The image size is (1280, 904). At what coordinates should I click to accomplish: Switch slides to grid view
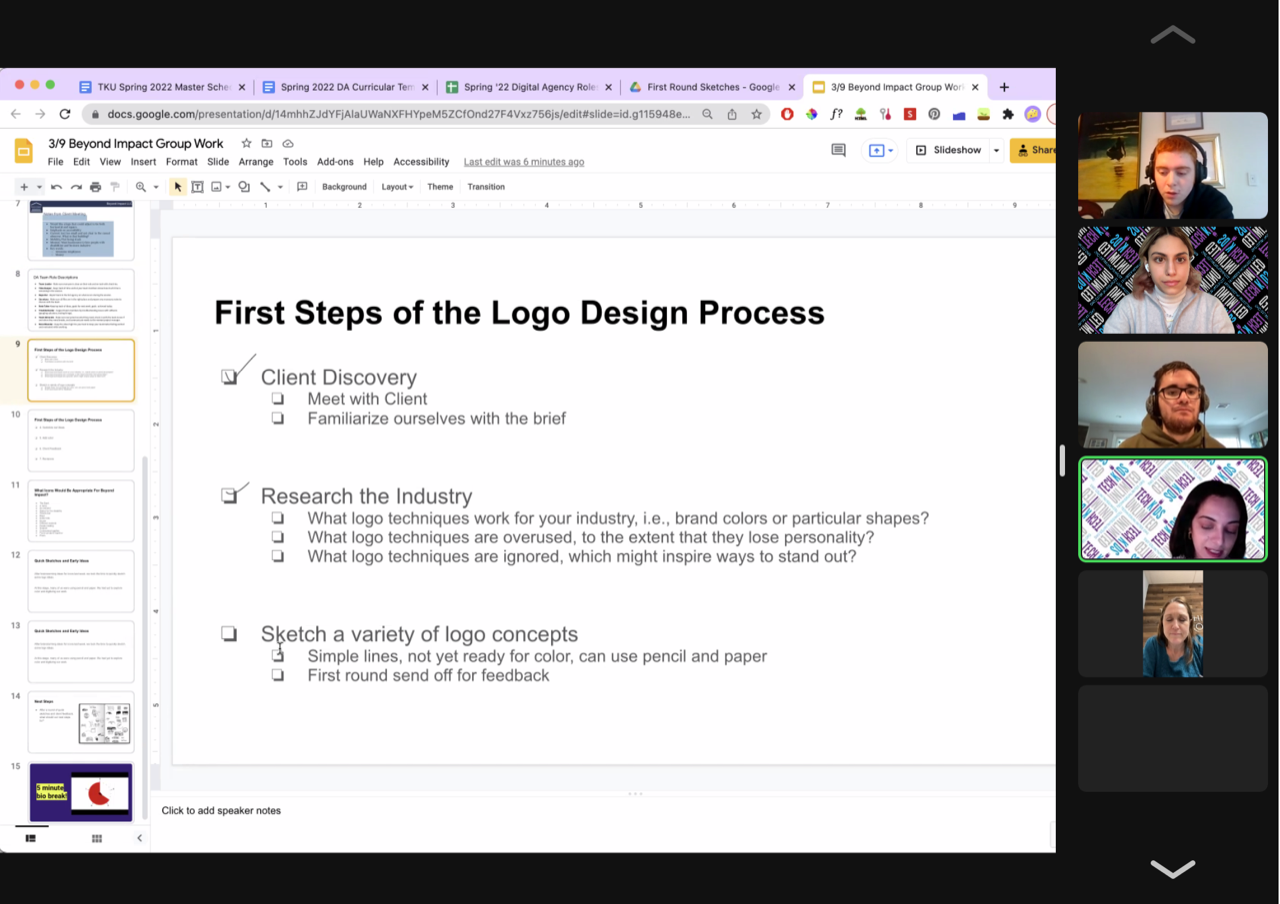[96, 837]
